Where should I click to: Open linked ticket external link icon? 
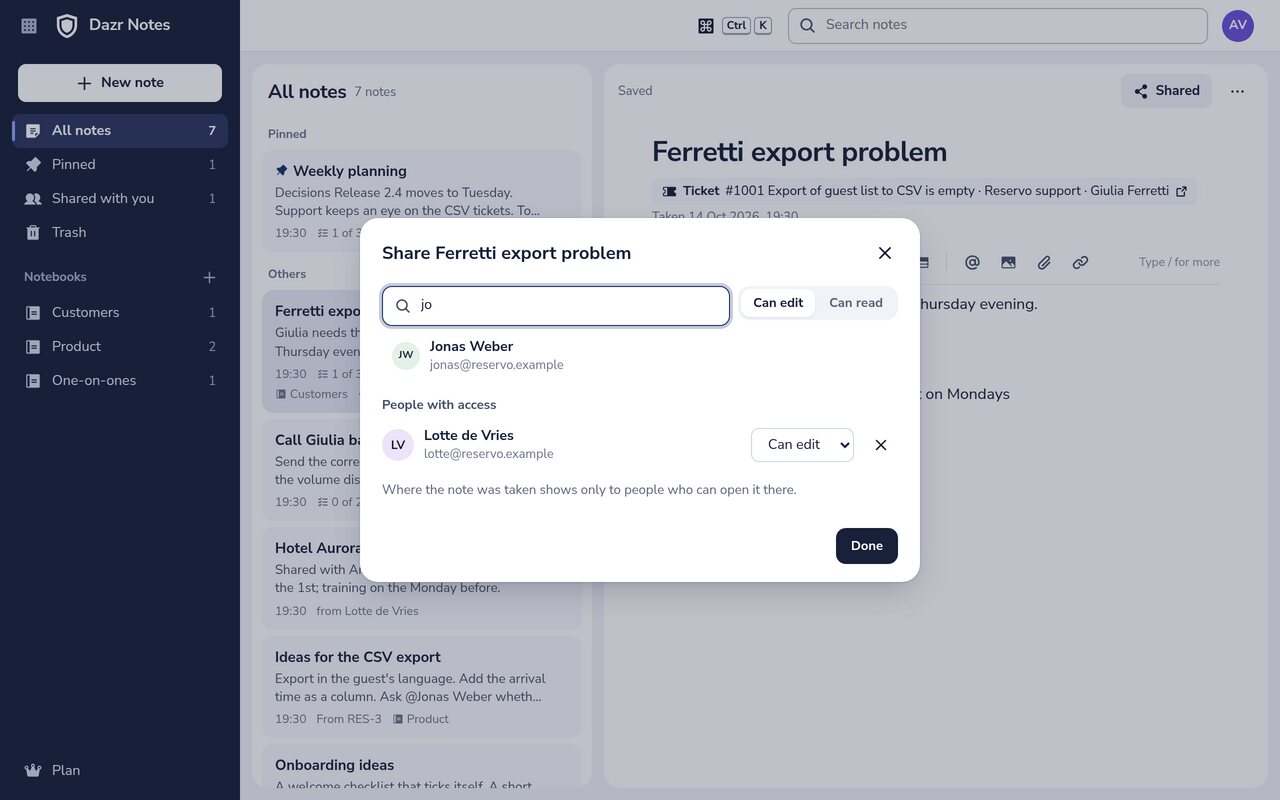[x=1181, y=191]
